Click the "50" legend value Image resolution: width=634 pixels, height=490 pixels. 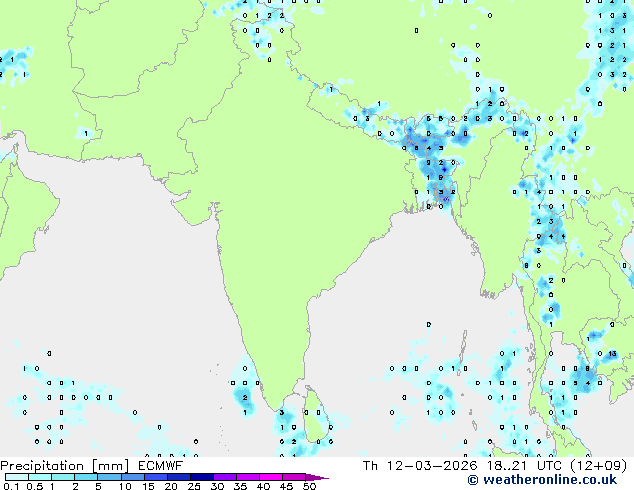pyautogui.click(x=309, y=486)
